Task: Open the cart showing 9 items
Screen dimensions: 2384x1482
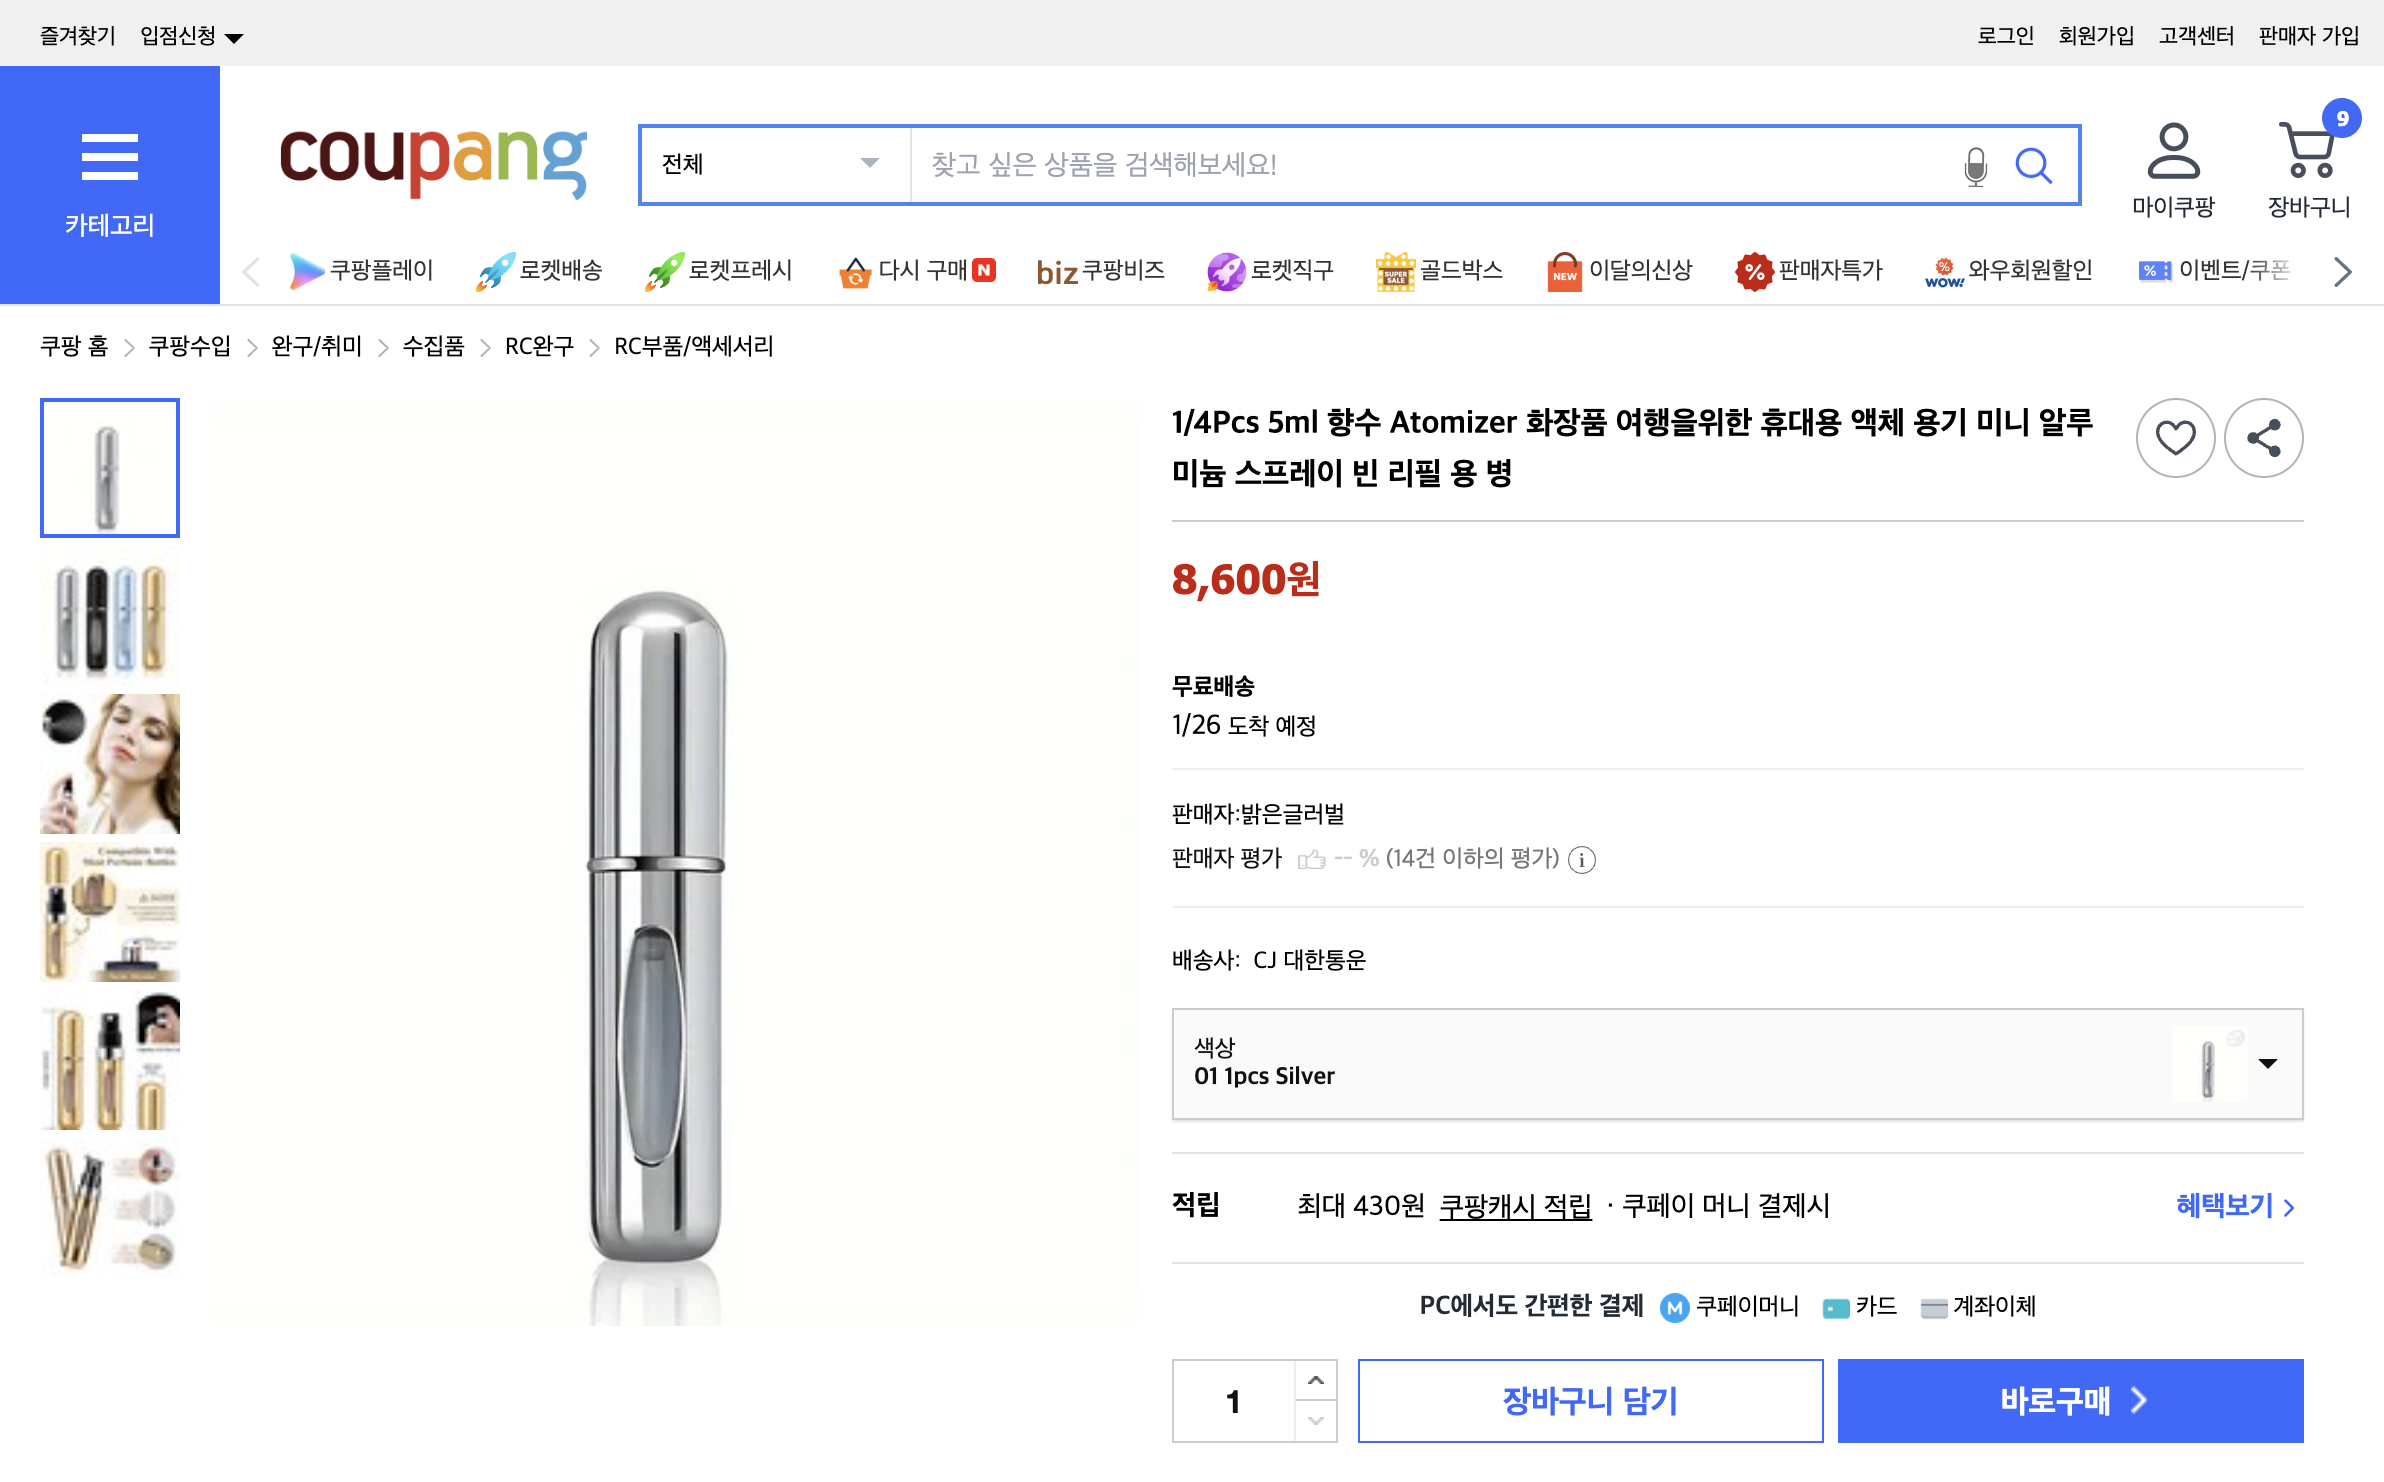Action: click(2307, 160)
